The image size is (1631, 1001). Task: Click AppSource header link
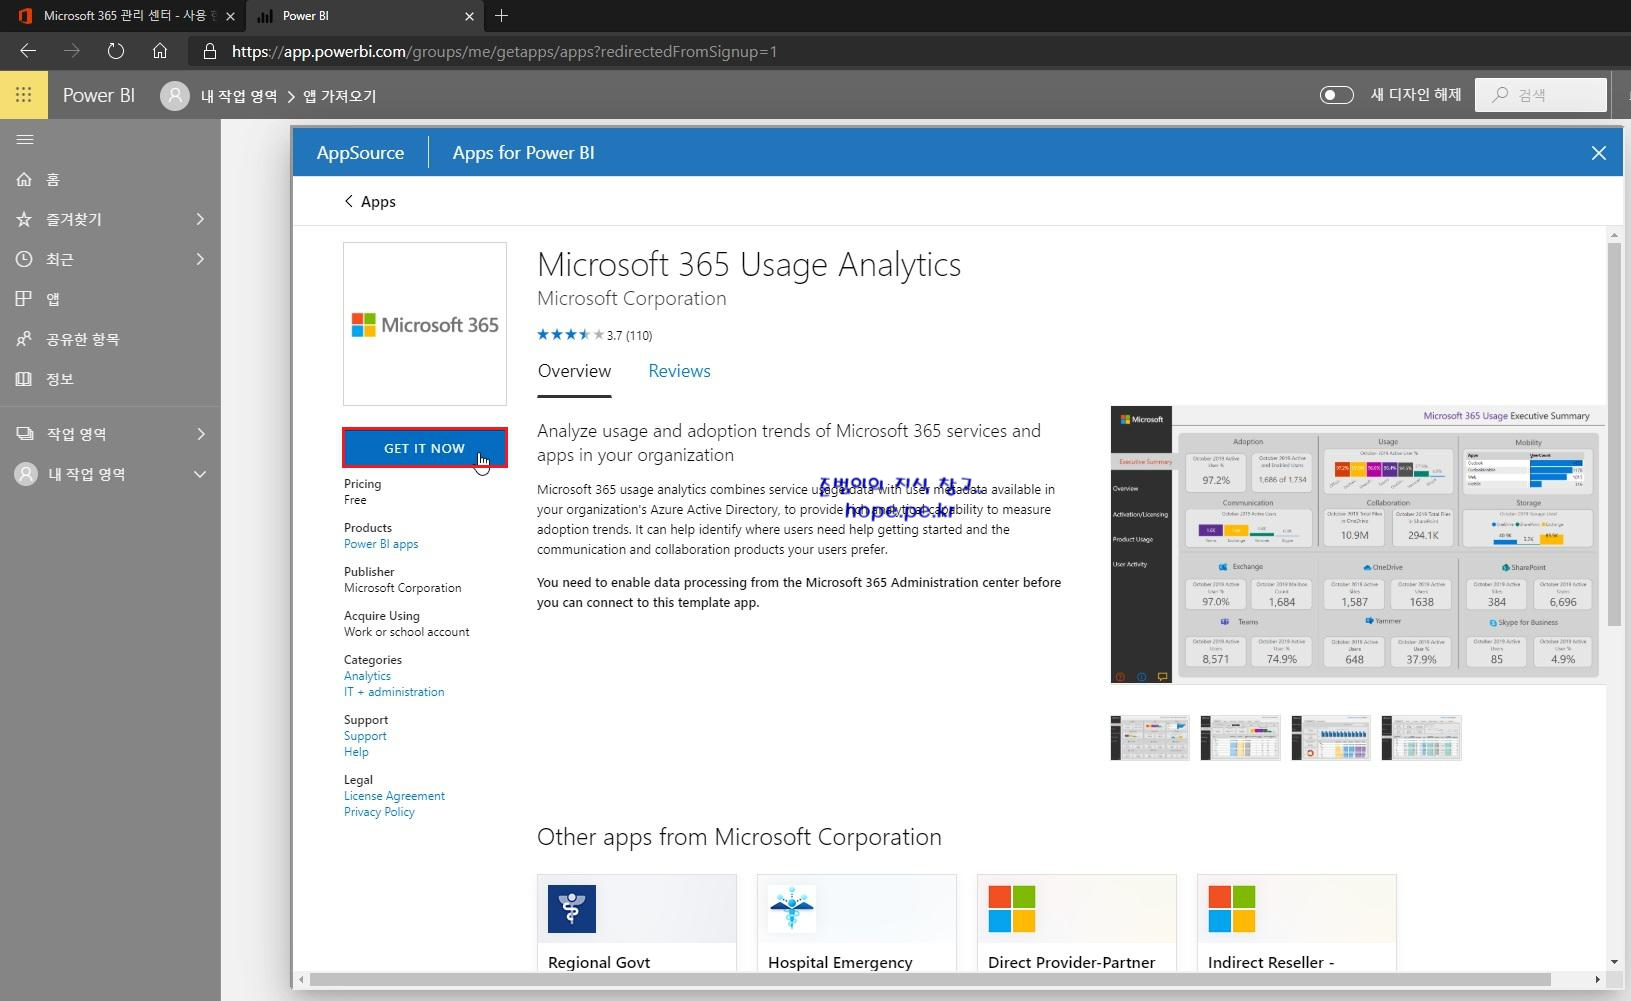pos(360,153)
